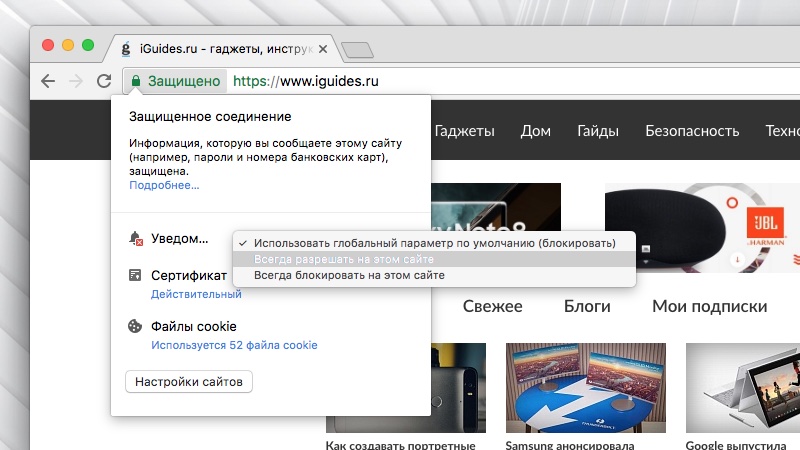Click the page reload icon
The image size is (800, 450).
pos(103,81)
